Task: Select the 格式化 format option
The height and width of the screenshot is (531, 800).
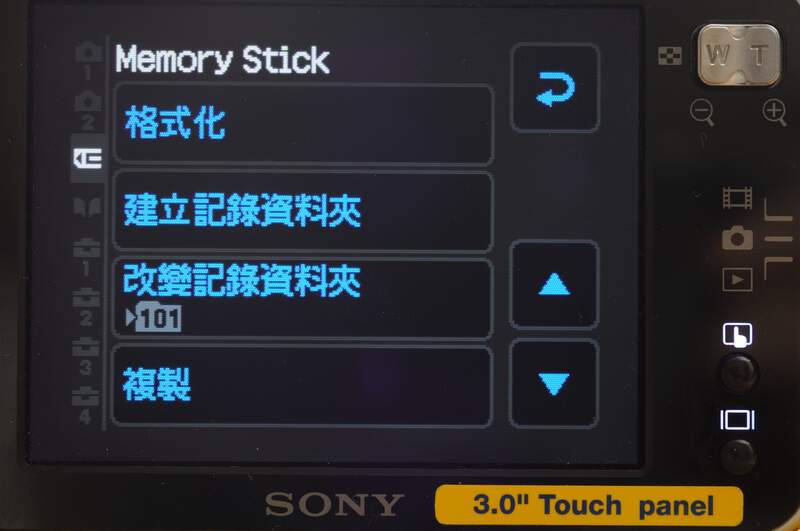Action: pos(303,124)
